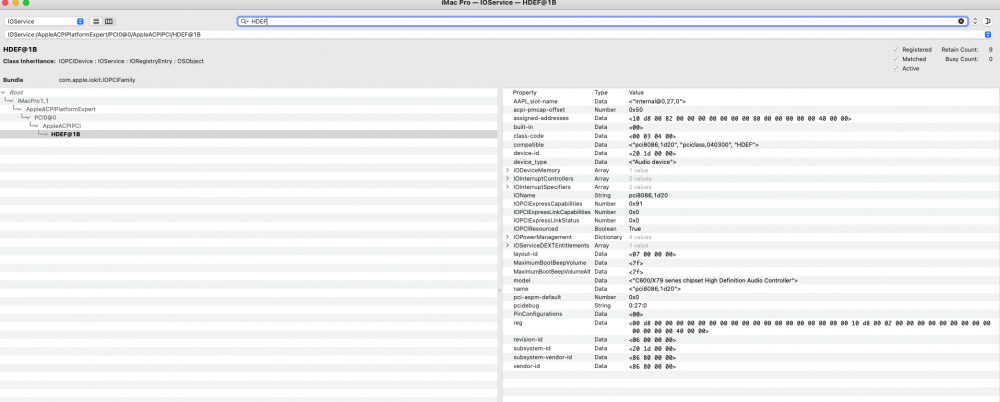Click the search magnifier icon
The width and height of the screenshot is (1000, 402).
point(244,21)
